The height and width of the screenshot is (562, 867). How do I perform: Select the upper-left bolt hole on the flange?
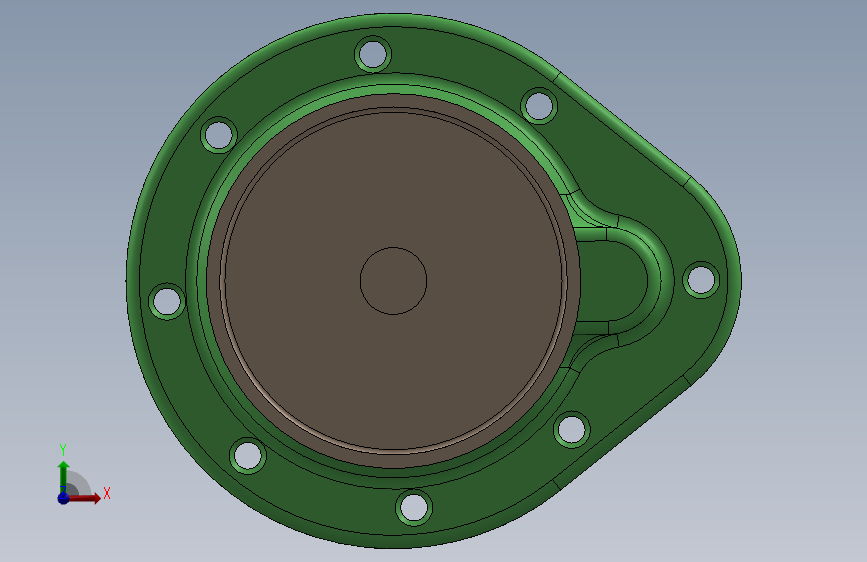(218, 134)
